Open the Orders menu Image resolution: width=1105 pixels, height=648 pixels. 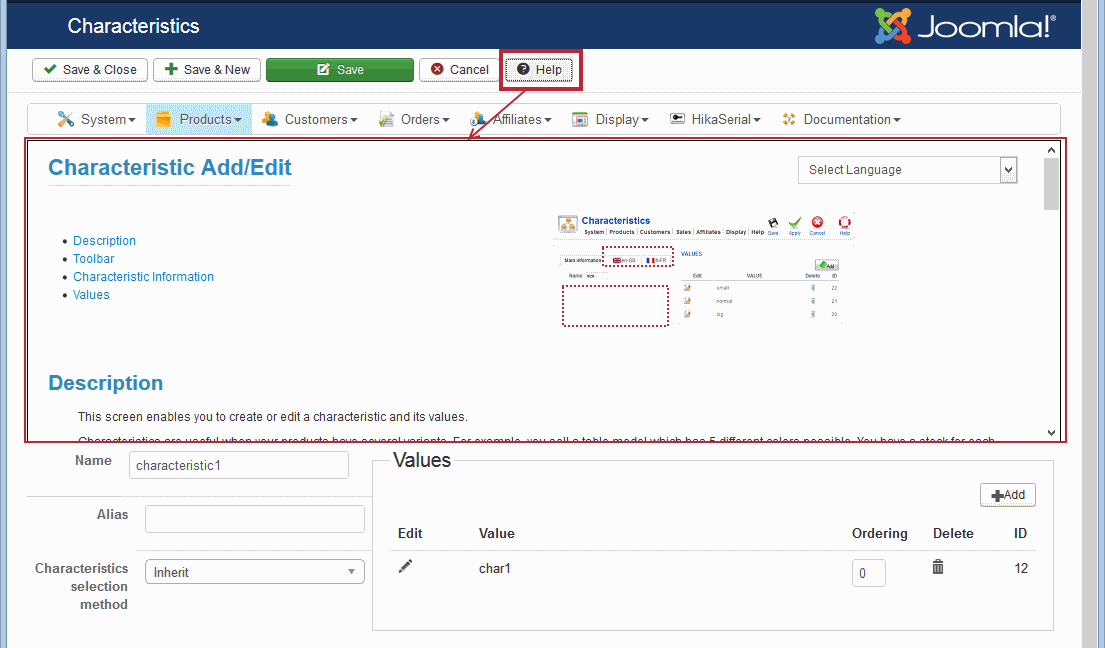(x=414, y=120)
